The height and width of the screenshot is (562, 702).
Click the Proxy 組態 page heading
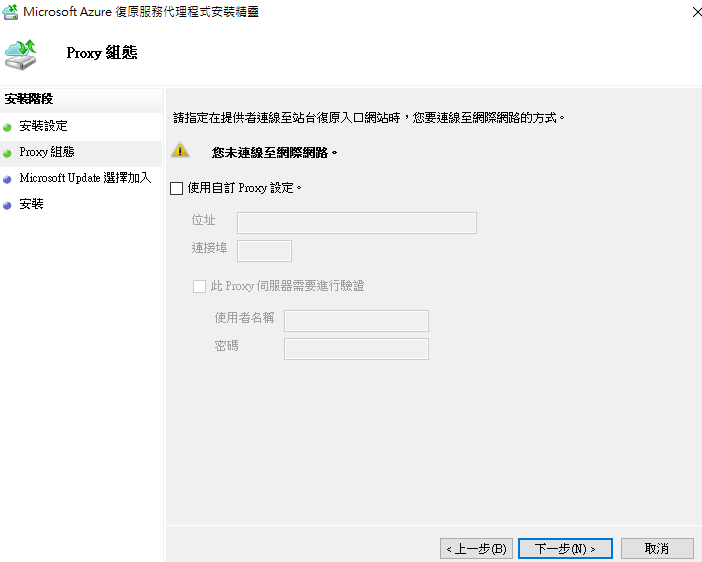point(102,53)
